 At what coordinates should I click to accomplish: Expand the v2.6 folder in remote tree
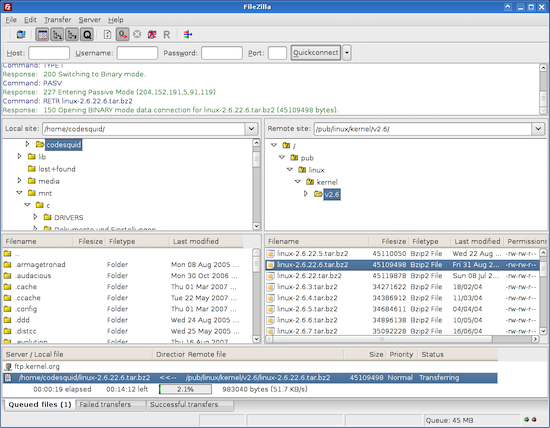(306, 194)
